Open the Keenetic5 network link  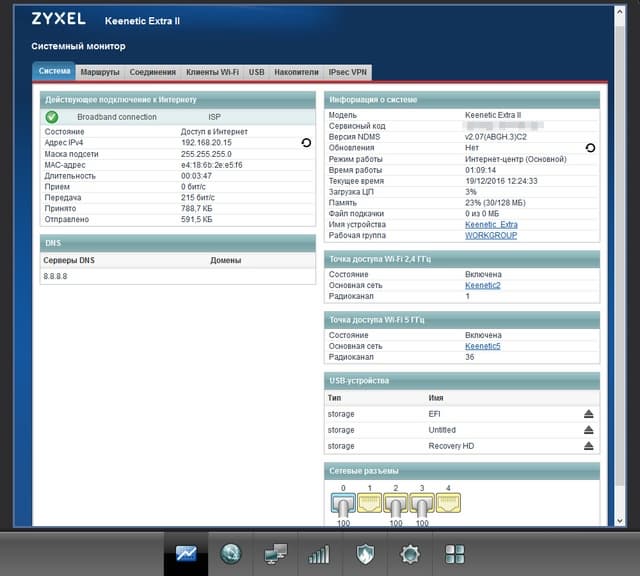(483, 346)
